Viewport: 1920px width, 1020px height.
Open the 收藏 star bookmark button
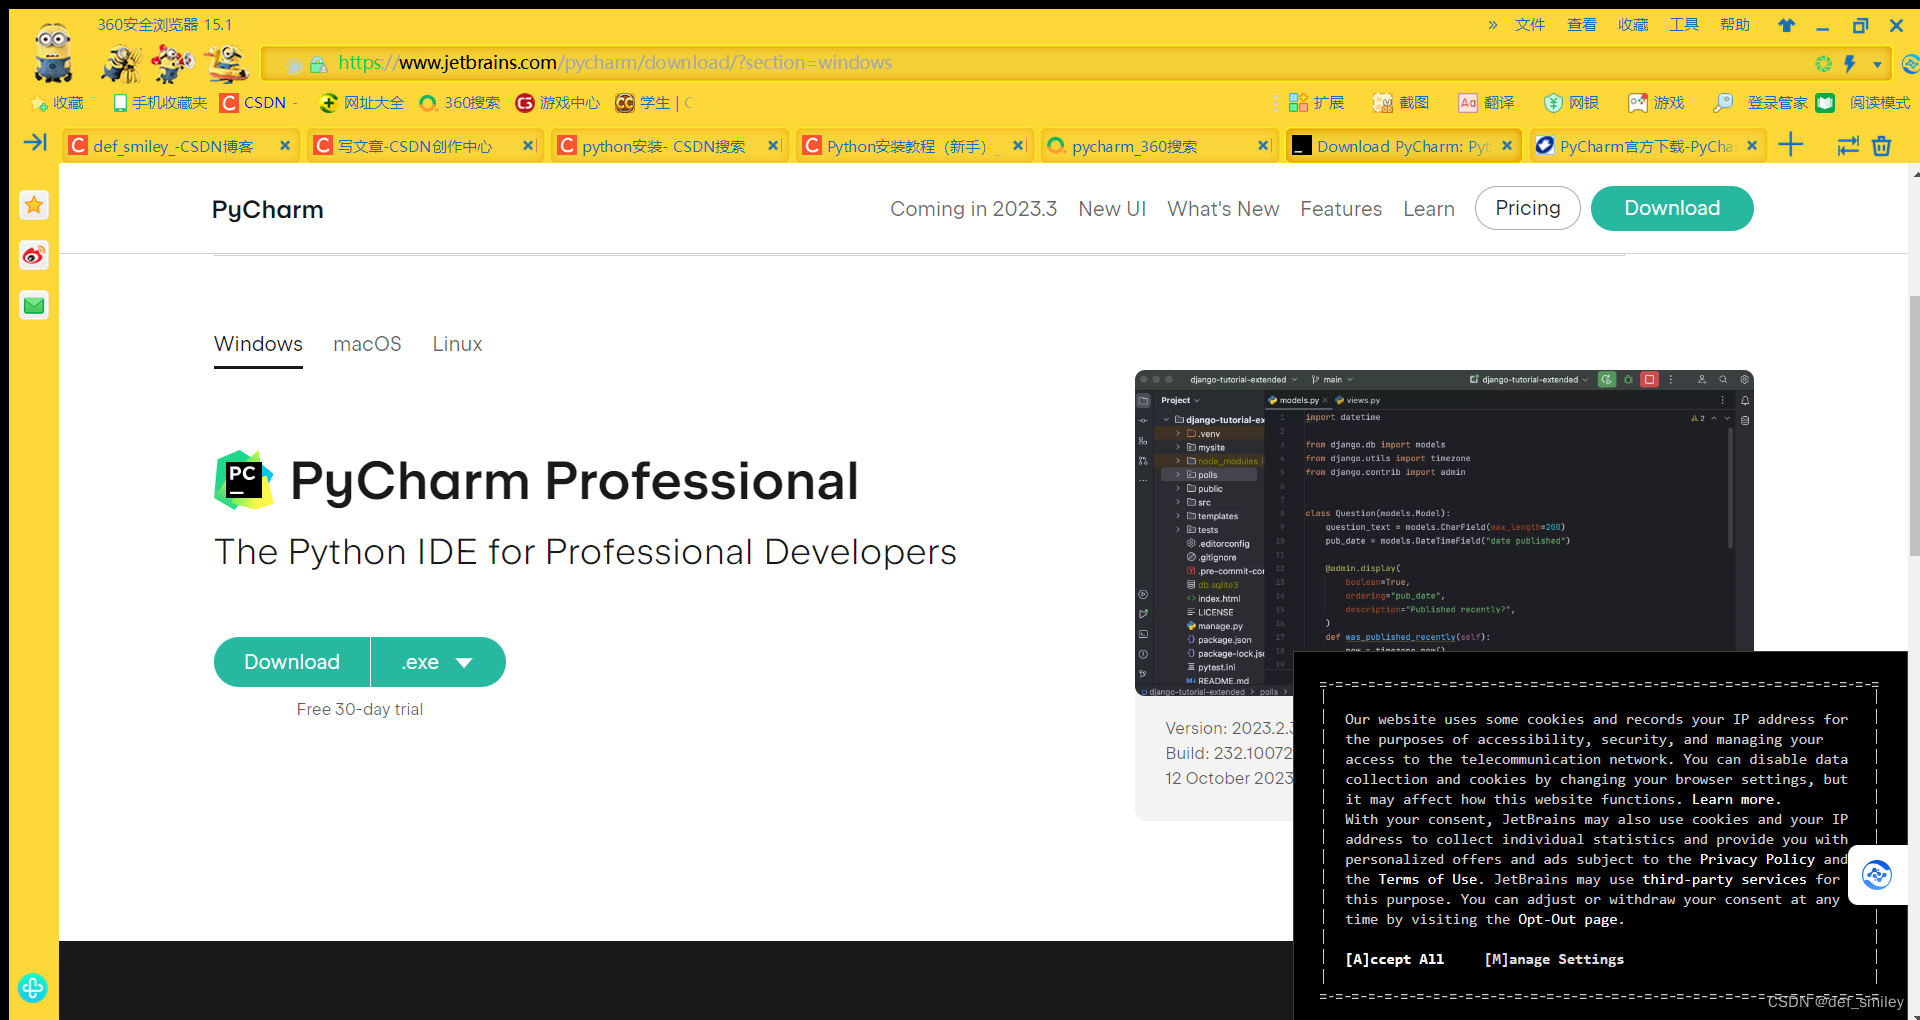click(x=57, y=103)
